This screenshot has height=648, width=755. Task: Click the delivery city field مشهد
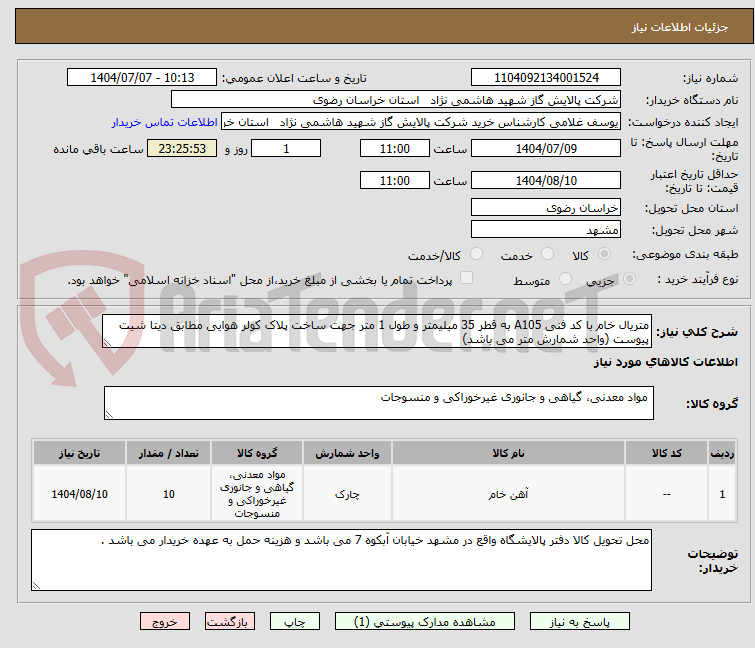pos(546,229)
